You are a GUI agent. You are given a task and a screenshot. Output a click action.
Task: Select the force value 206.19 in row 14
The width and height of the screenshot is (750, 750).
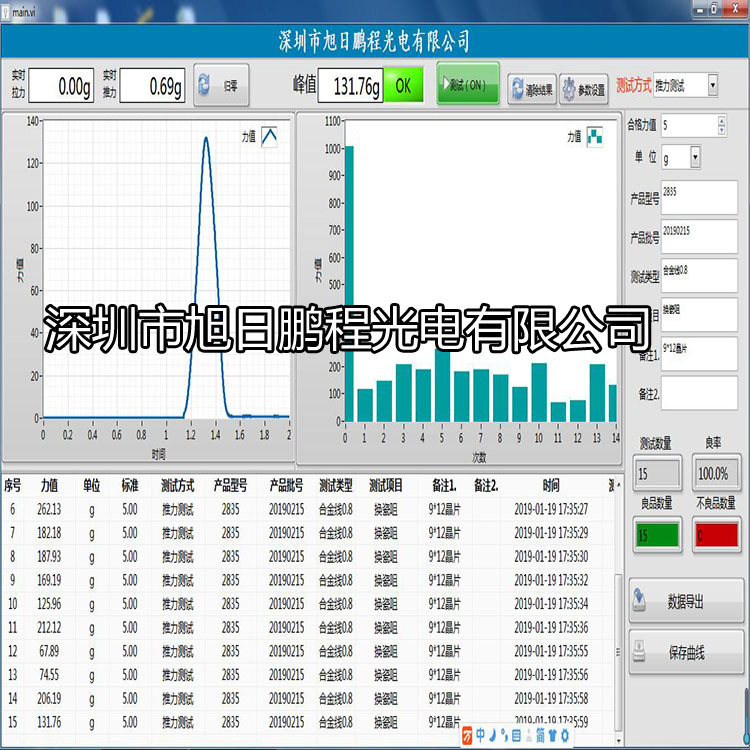click(49, 698)
